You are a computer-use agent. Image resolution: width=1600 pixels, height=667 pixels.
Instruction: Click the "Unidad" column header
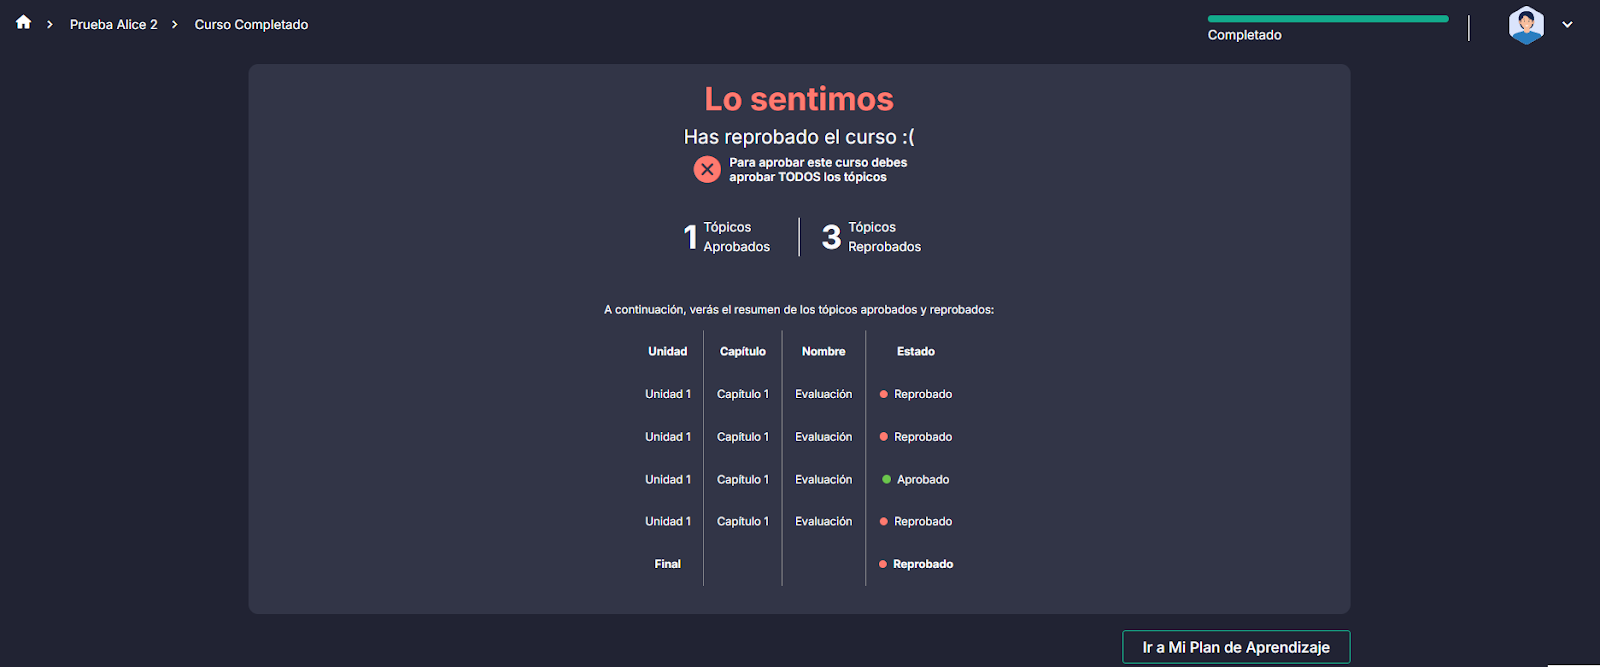[667, 352]
